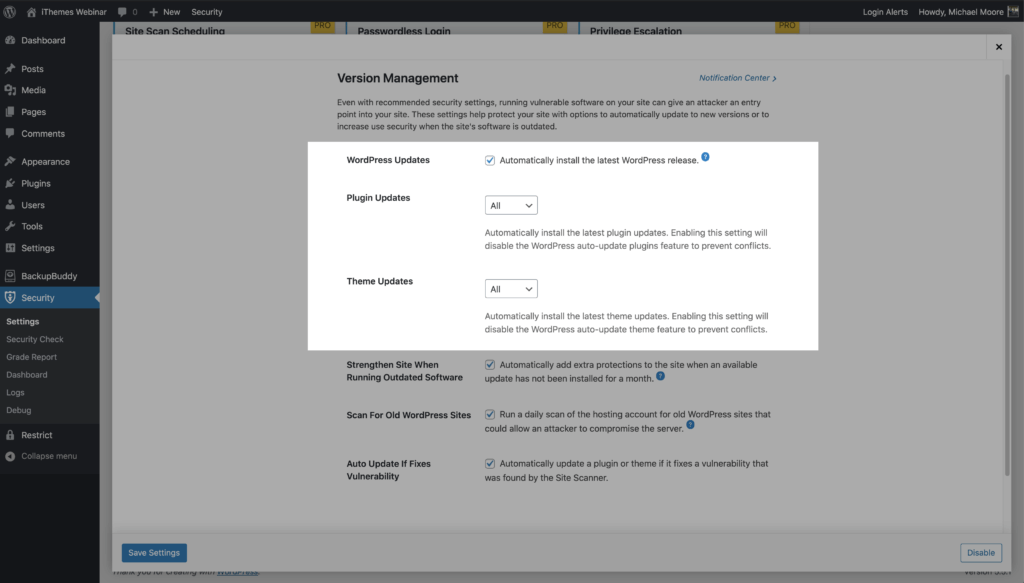1024x583 pixels.
Task: Click the WordPress link in footer
Action: [237, 571]
